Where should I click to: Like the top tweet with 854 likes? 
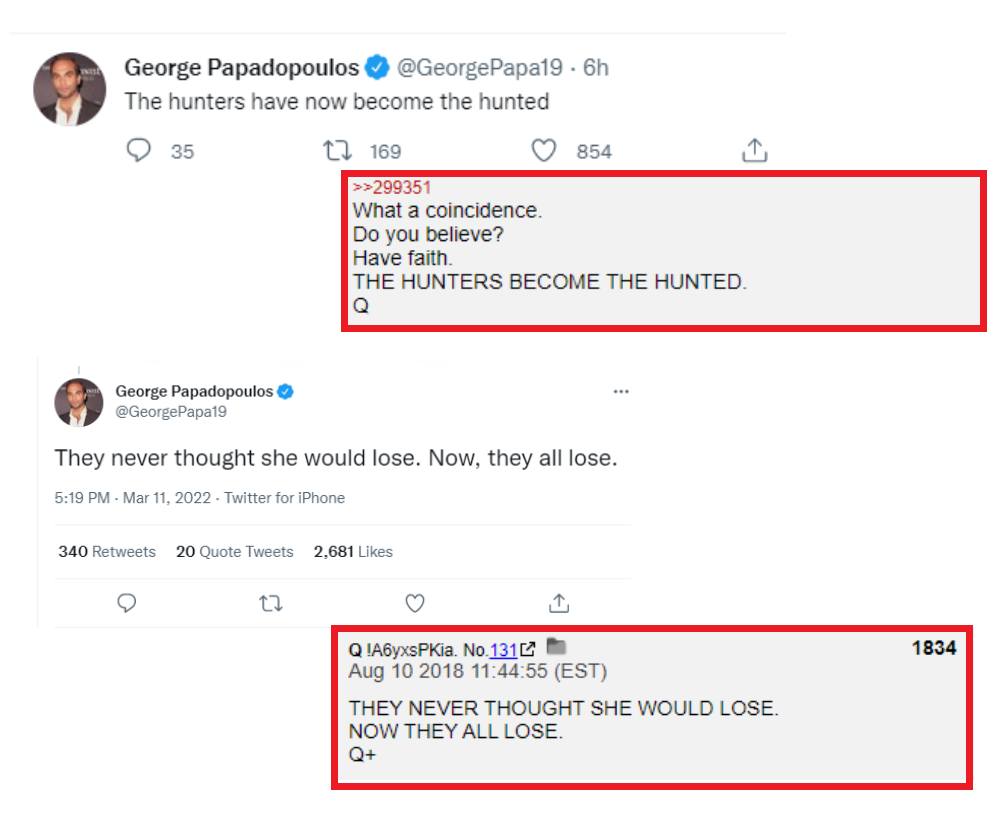click(x=543, y=151)
